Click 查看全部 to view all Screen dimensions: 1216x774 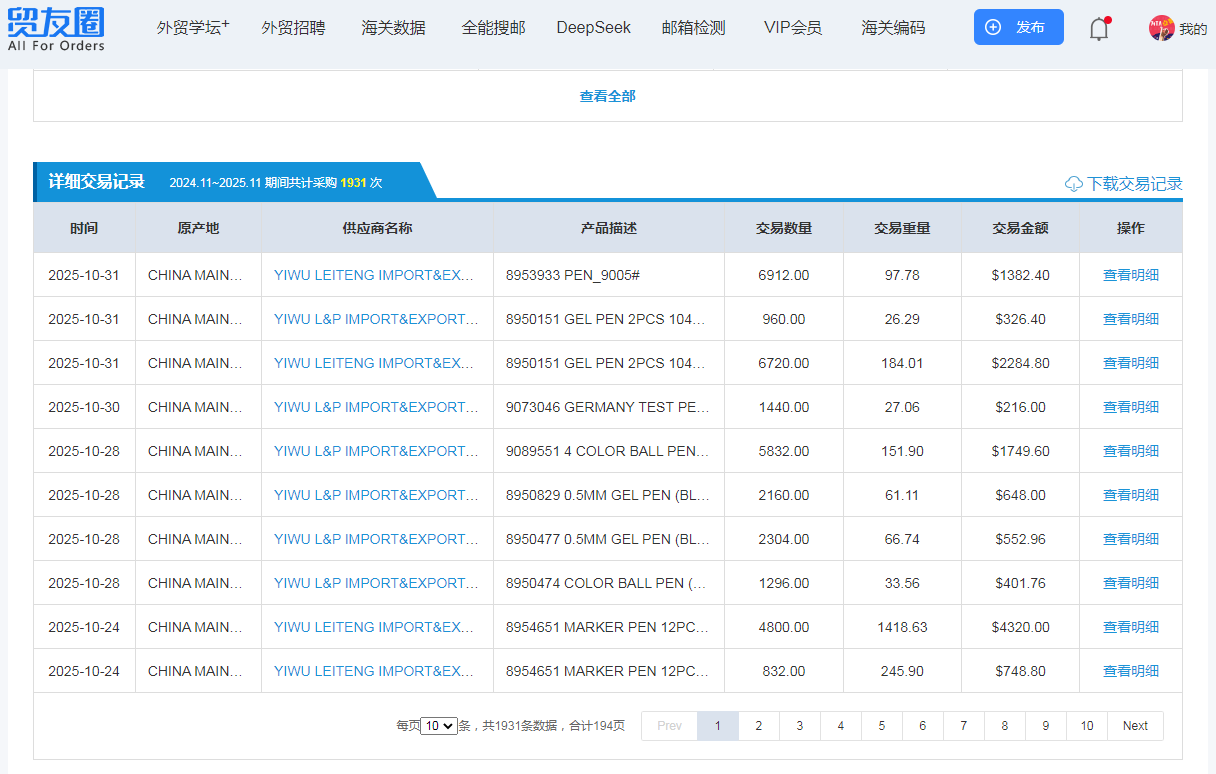[607, 96]
